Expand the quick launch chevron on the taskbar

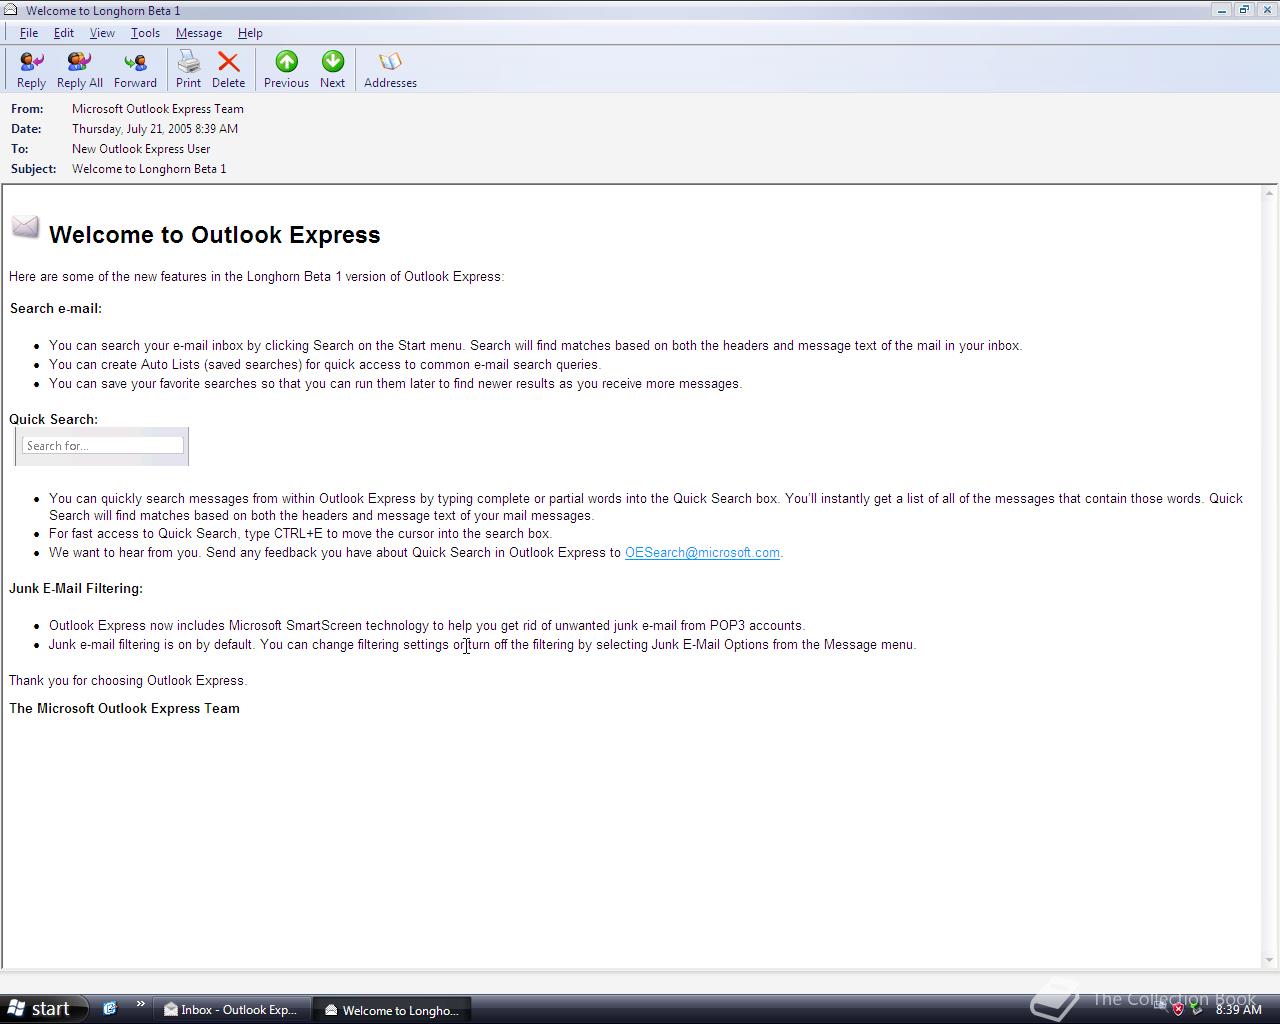(140, 1005)
